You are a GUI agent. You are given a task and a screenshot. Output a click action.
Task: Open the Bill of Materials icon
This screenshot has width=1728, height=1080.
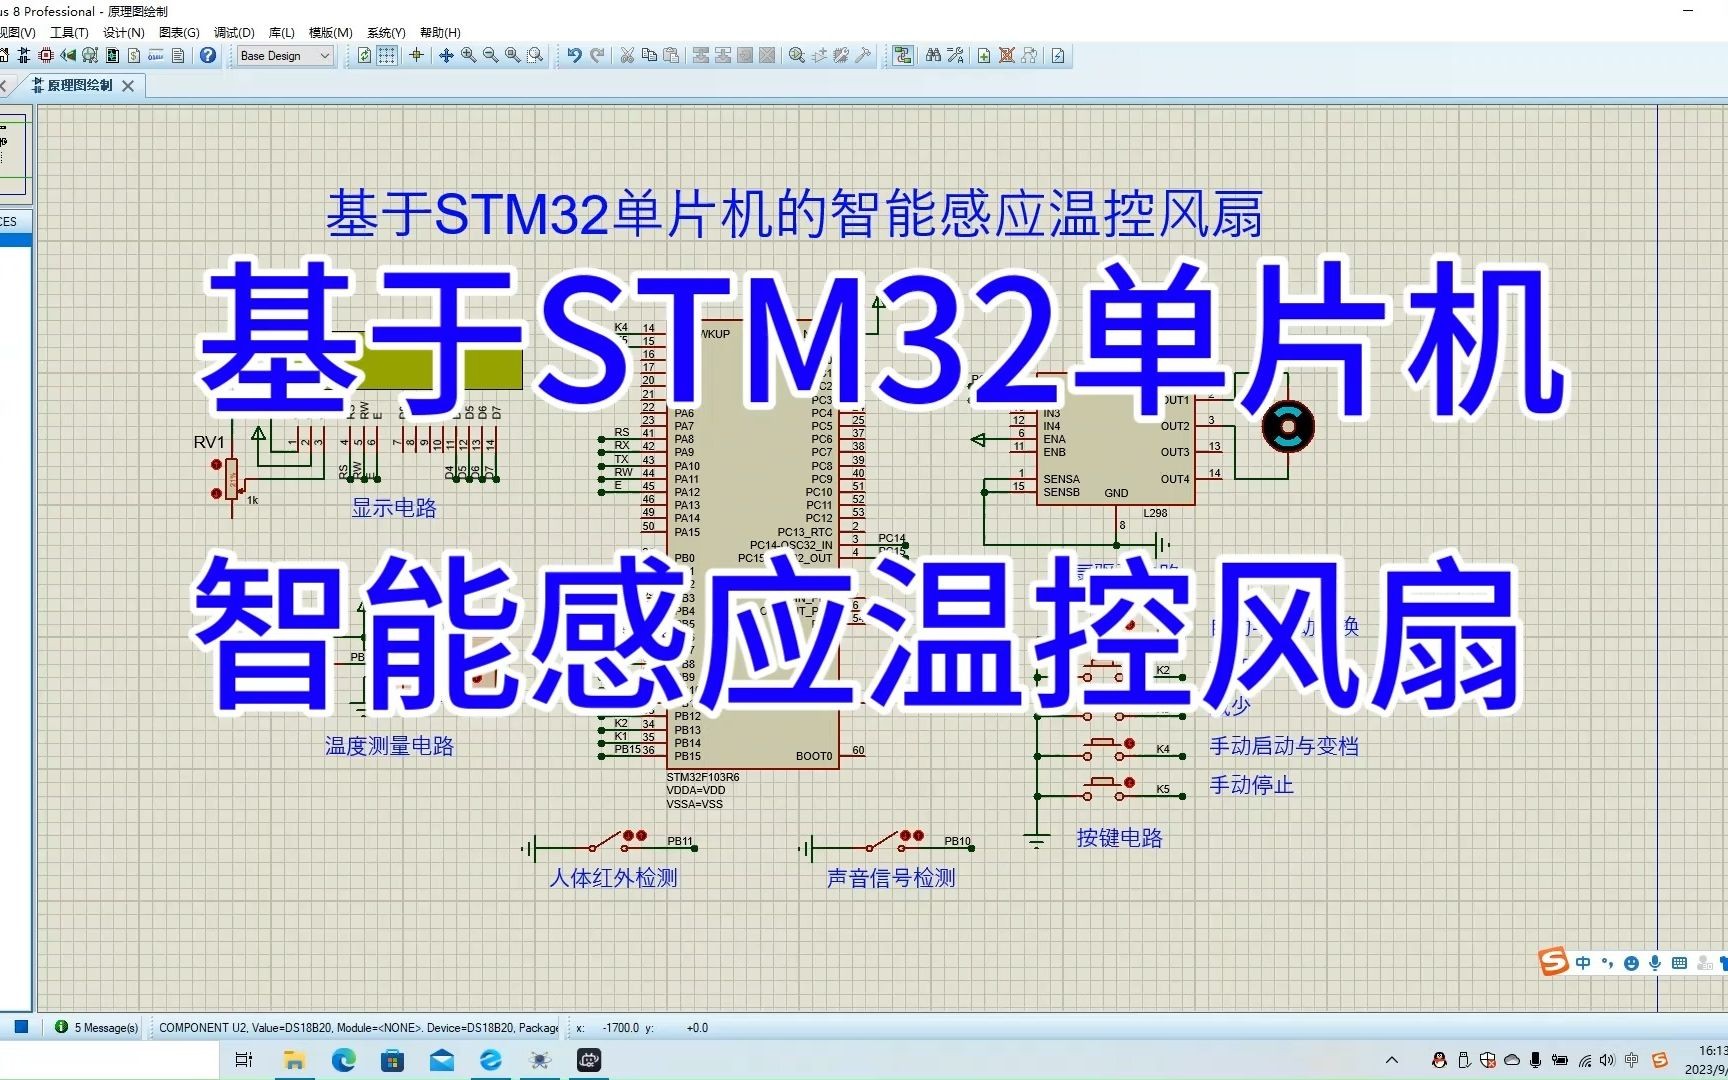pyautogui.click(x=134, y=55)
